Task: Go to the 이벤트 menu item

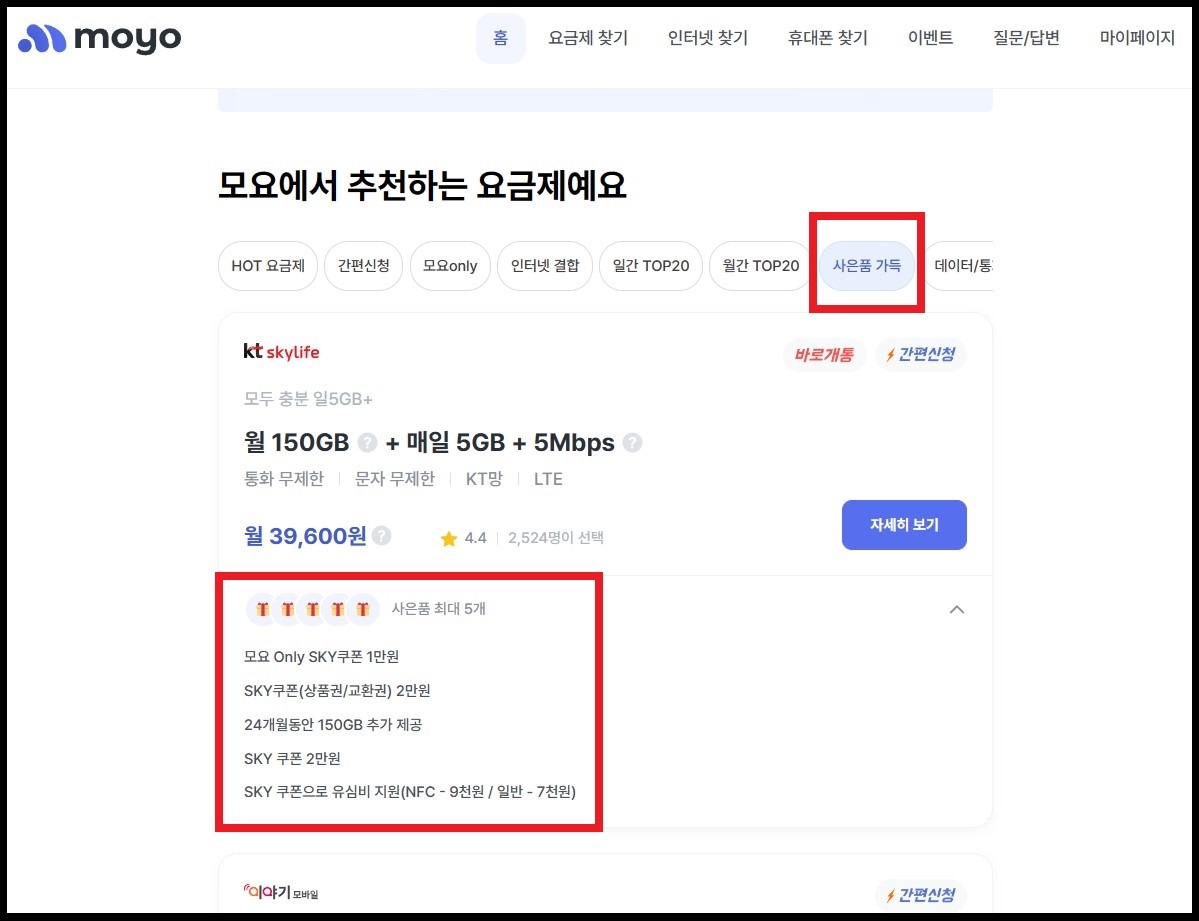Action: [x=929, y=38]
